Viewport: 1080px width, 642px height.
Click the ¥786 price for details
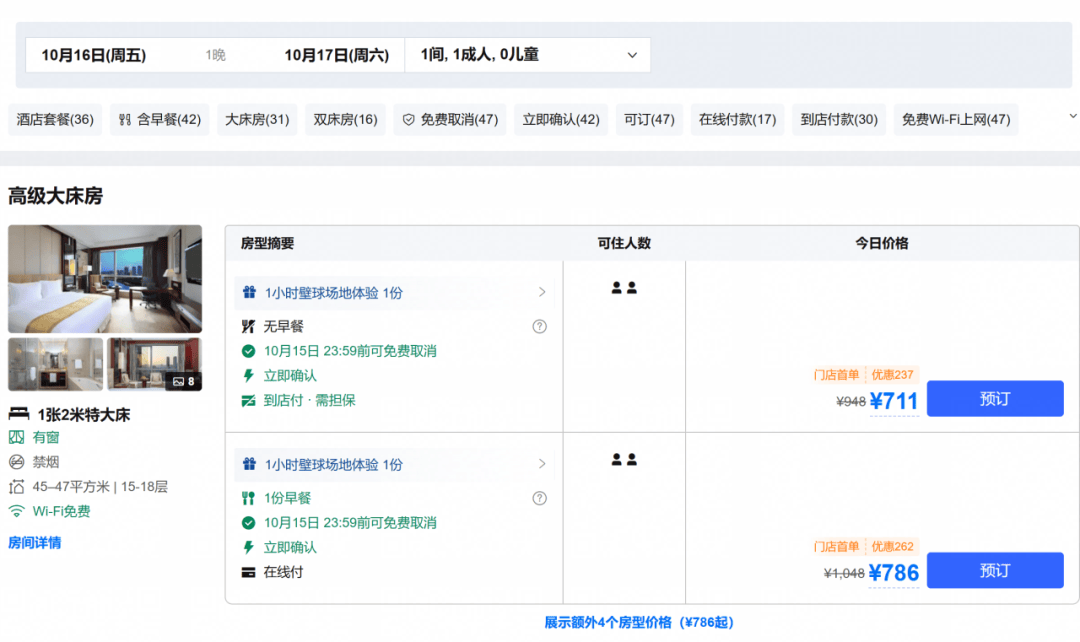pyautogui.click(x=894, y=572)
